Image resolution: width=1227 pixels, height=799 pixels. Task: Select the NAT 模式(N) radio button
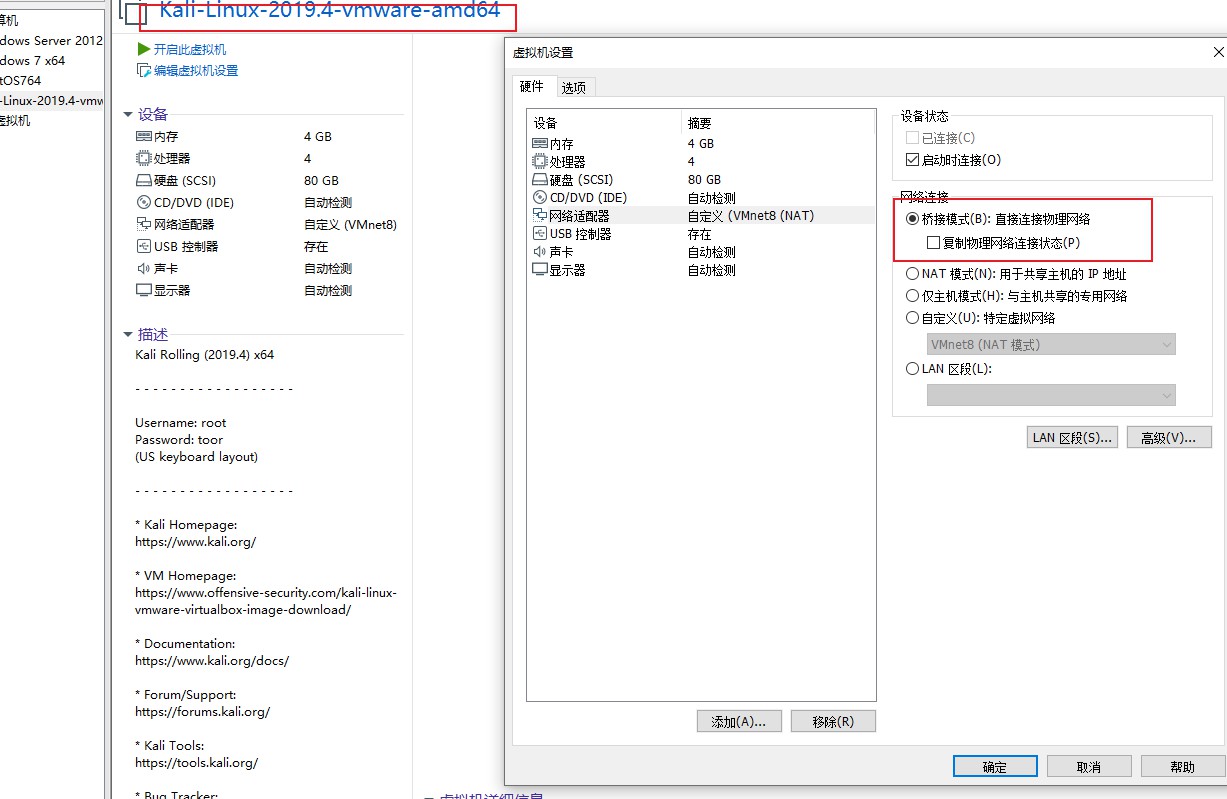click(912, 274)
